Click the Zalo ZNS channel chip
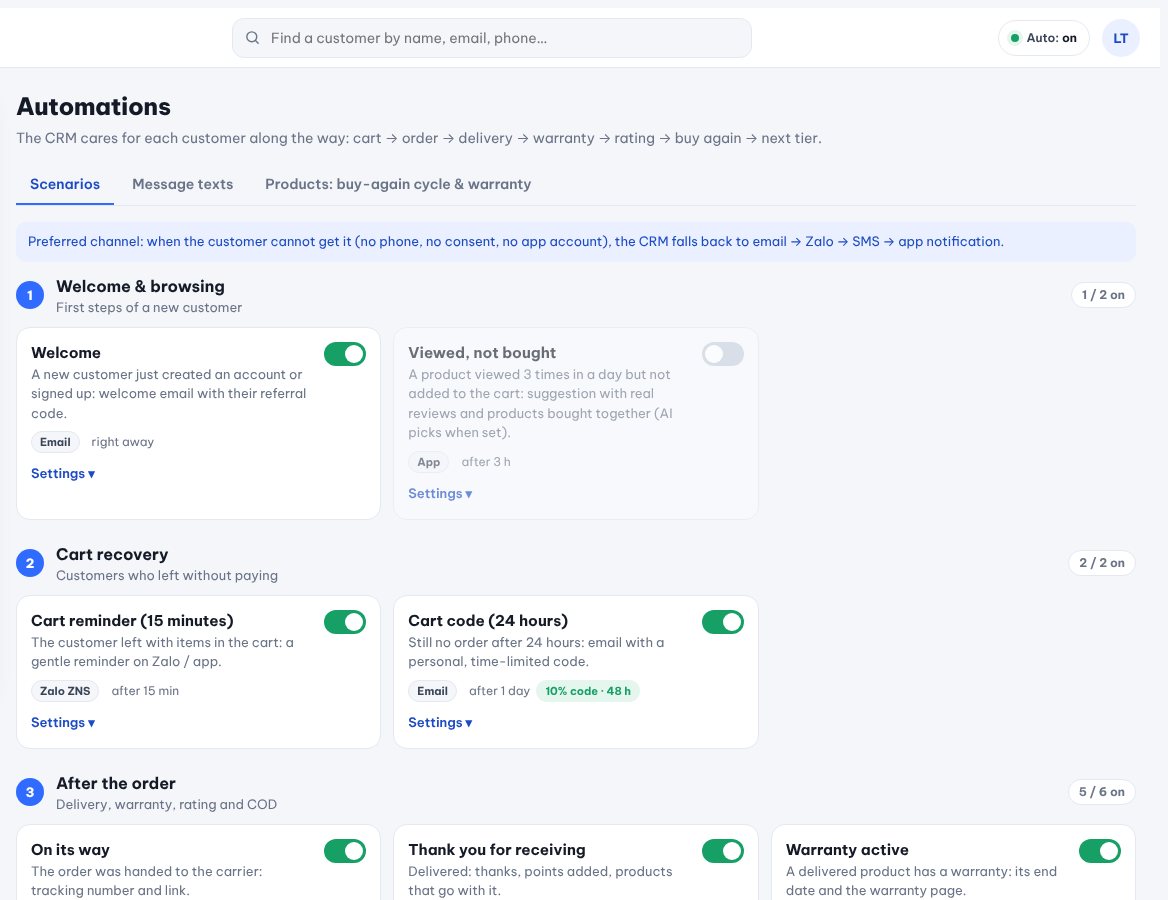 65,691
